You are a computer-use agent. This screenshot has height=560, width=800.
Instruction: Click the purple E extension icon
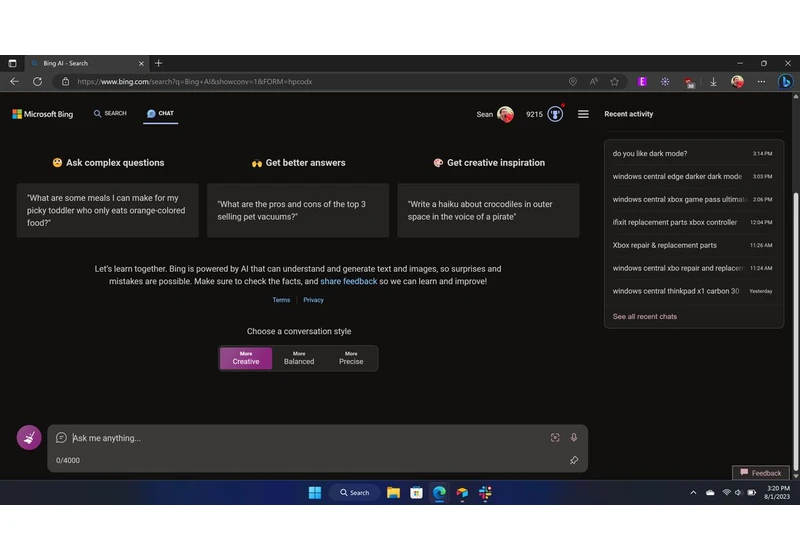(642, 82)
